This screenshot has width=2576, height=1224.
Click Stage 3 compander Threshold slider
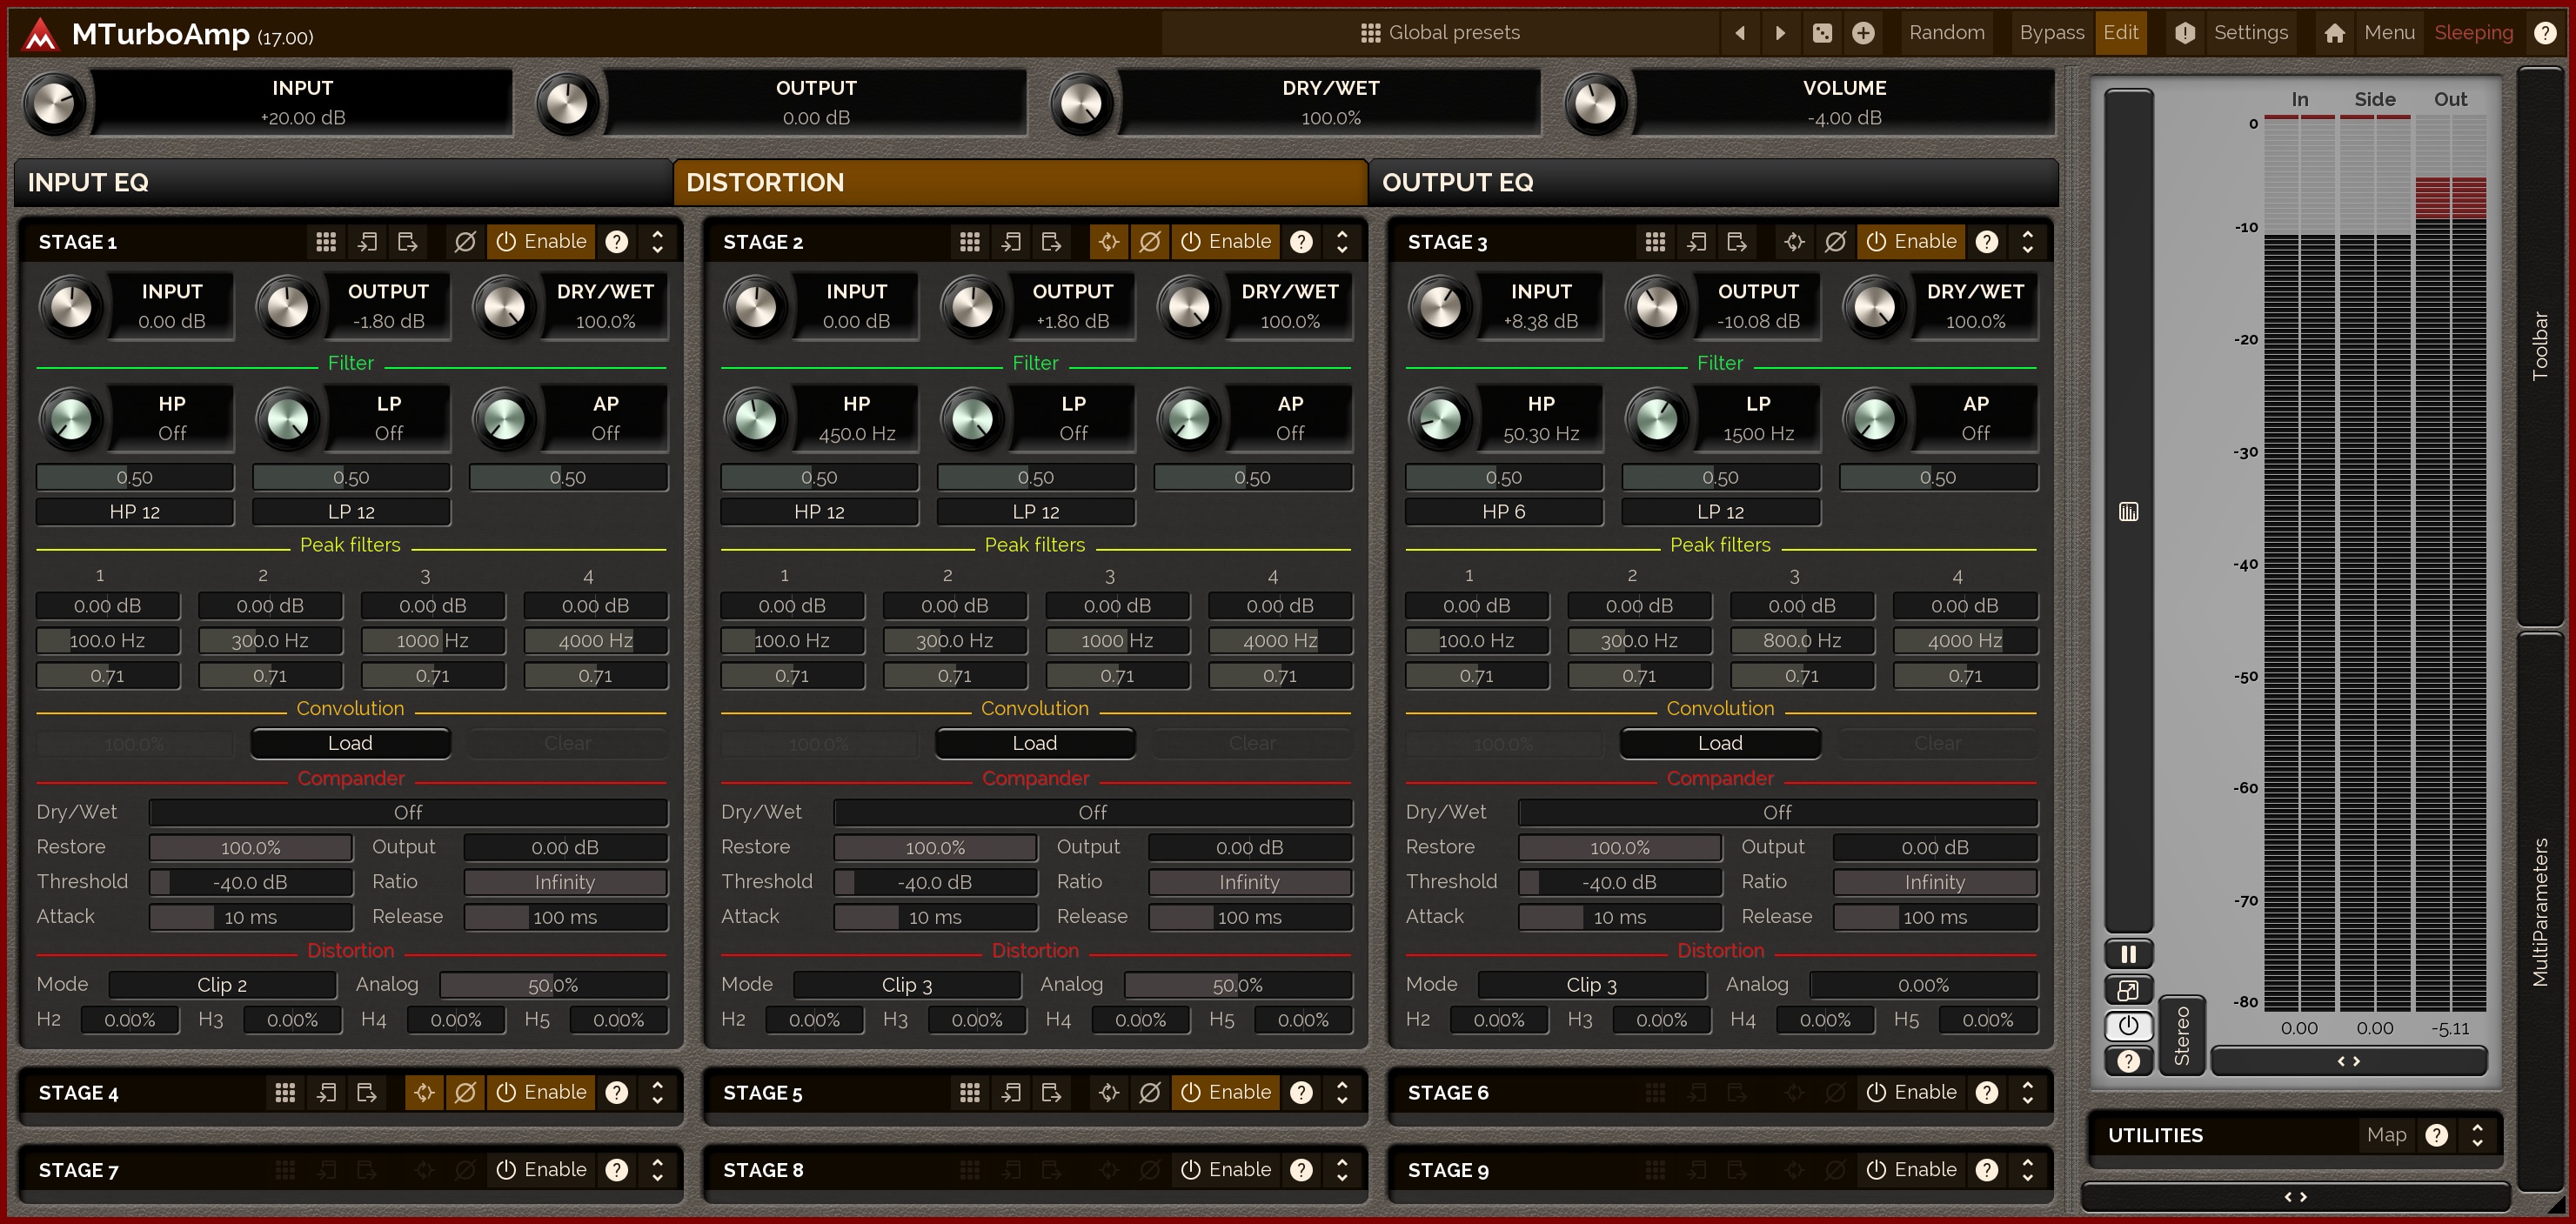tap(1619, 882)
